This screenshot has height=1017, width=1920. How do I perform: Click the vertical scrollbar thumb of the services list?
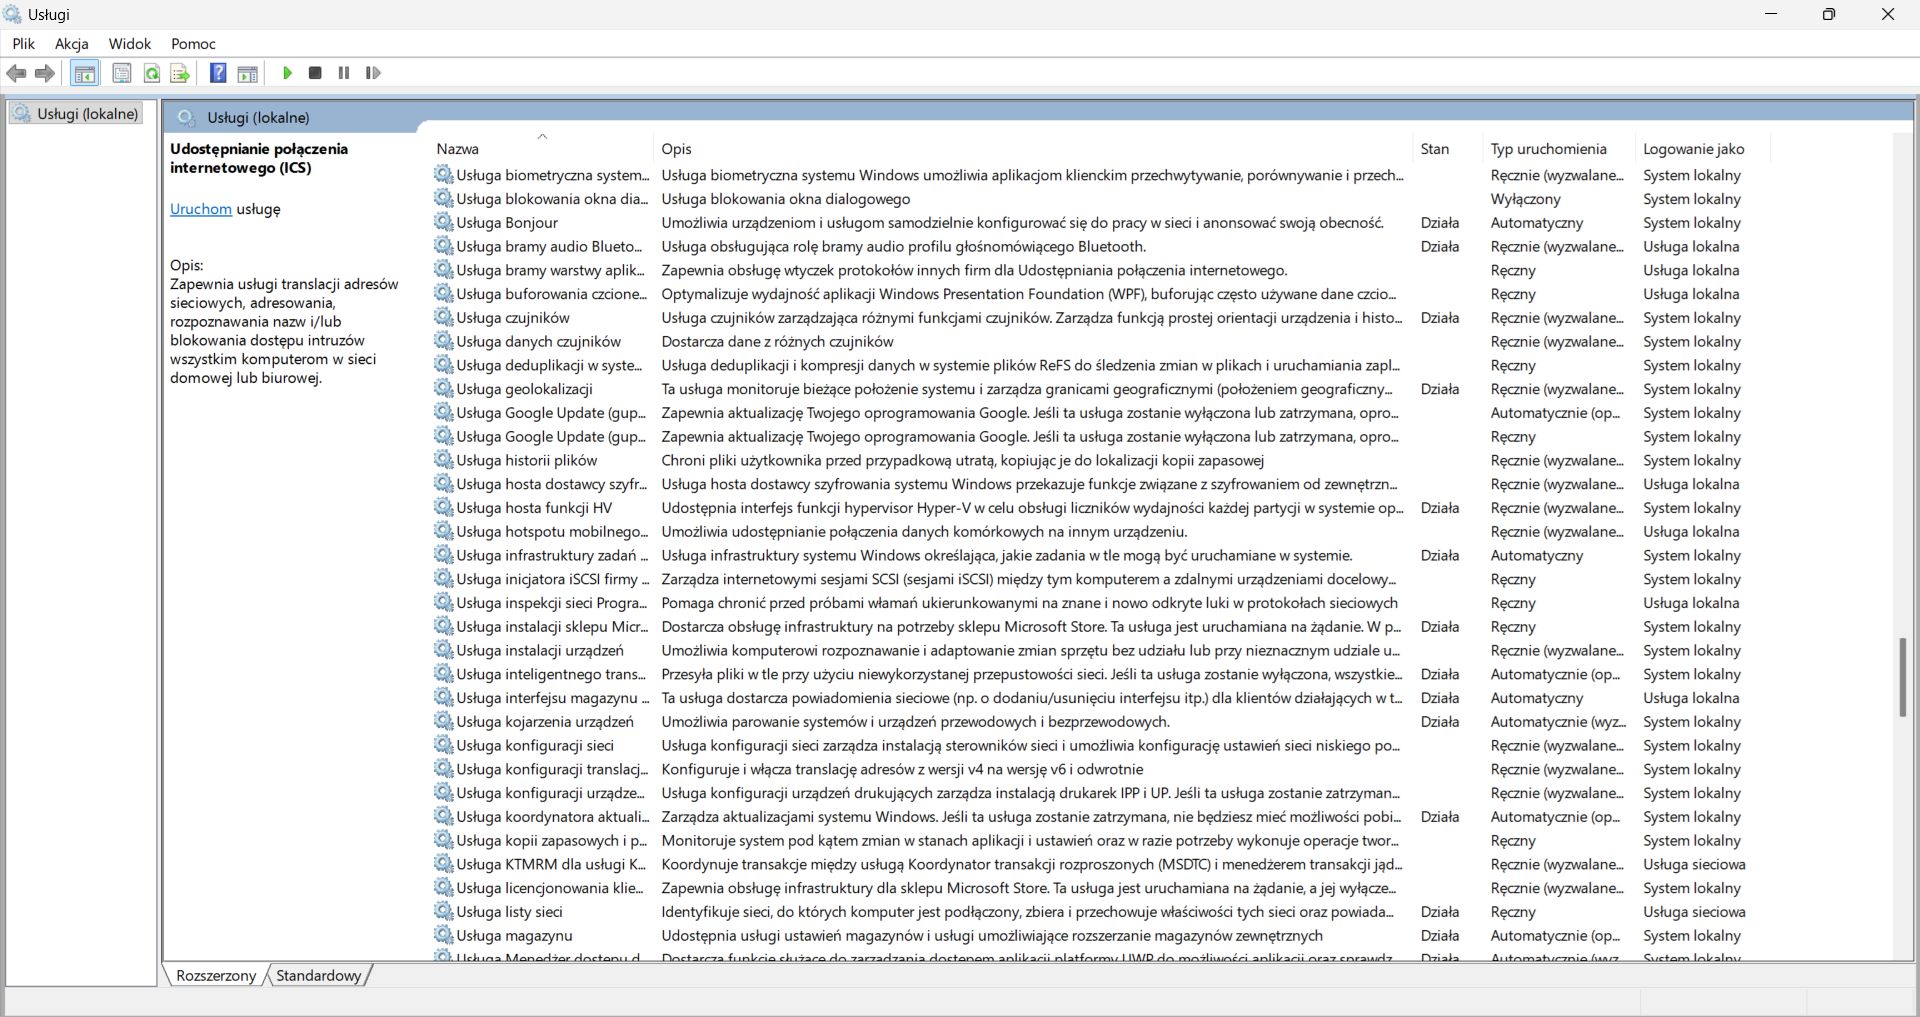[x=1903, y=677]
